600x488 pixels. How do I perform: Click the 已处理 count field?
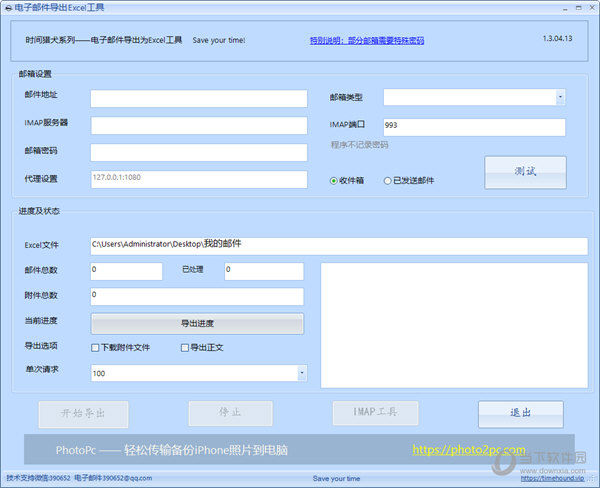click(x=264, y=271)
